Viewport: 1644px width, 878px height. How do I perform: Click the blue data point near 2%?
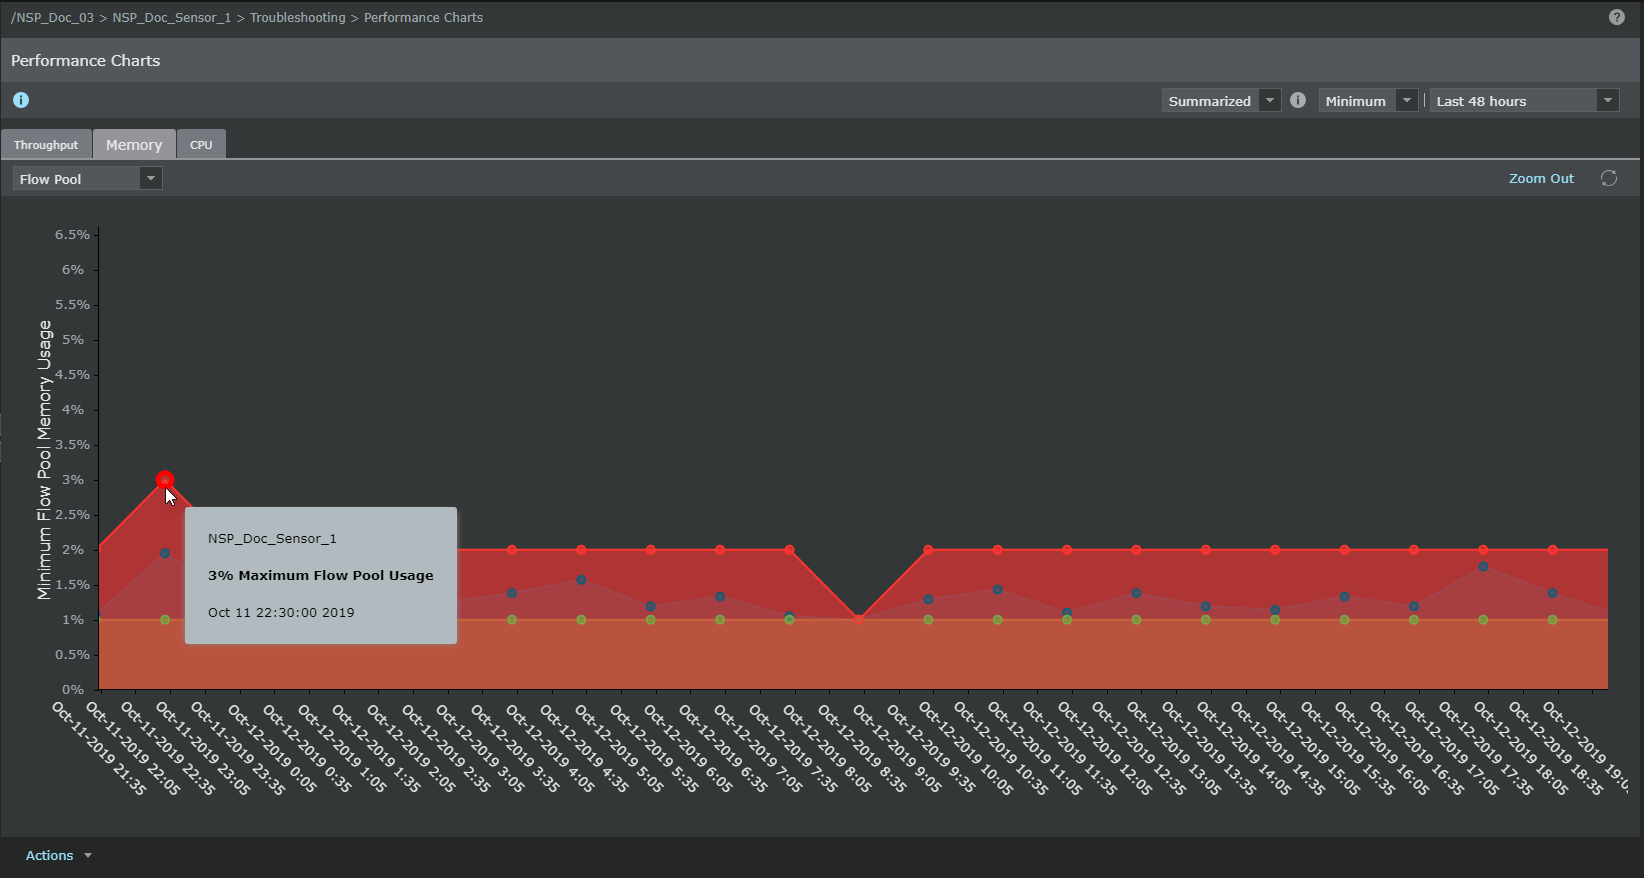coord(165,553)
